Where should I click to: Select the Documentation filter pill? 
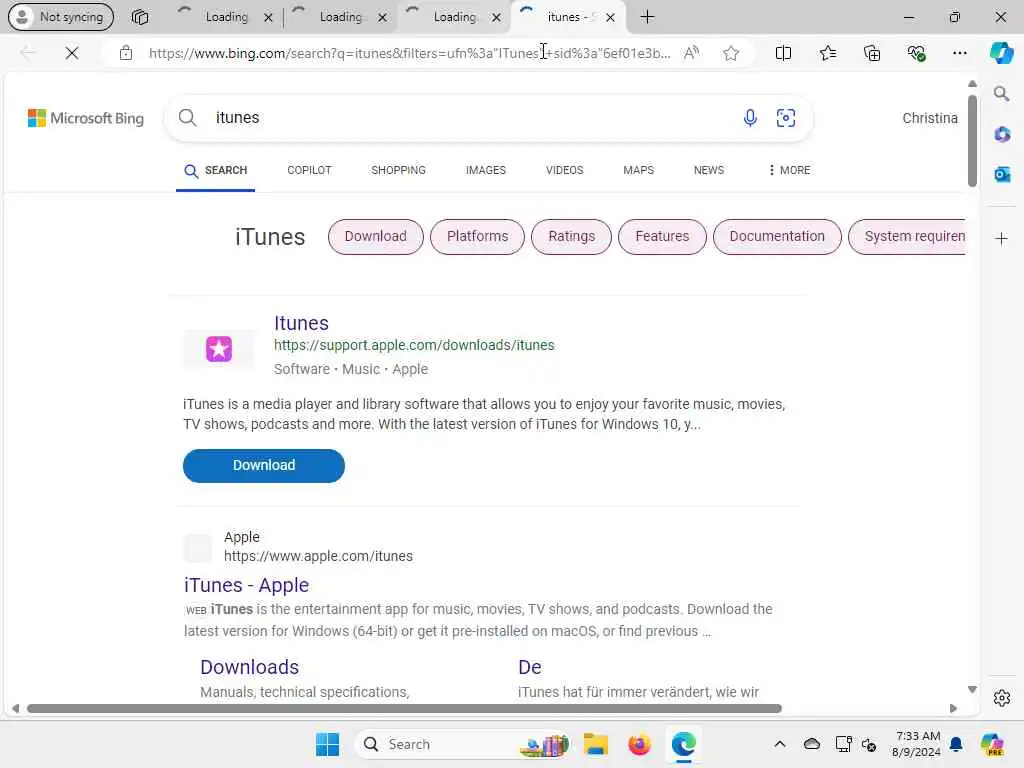(777, 236)
